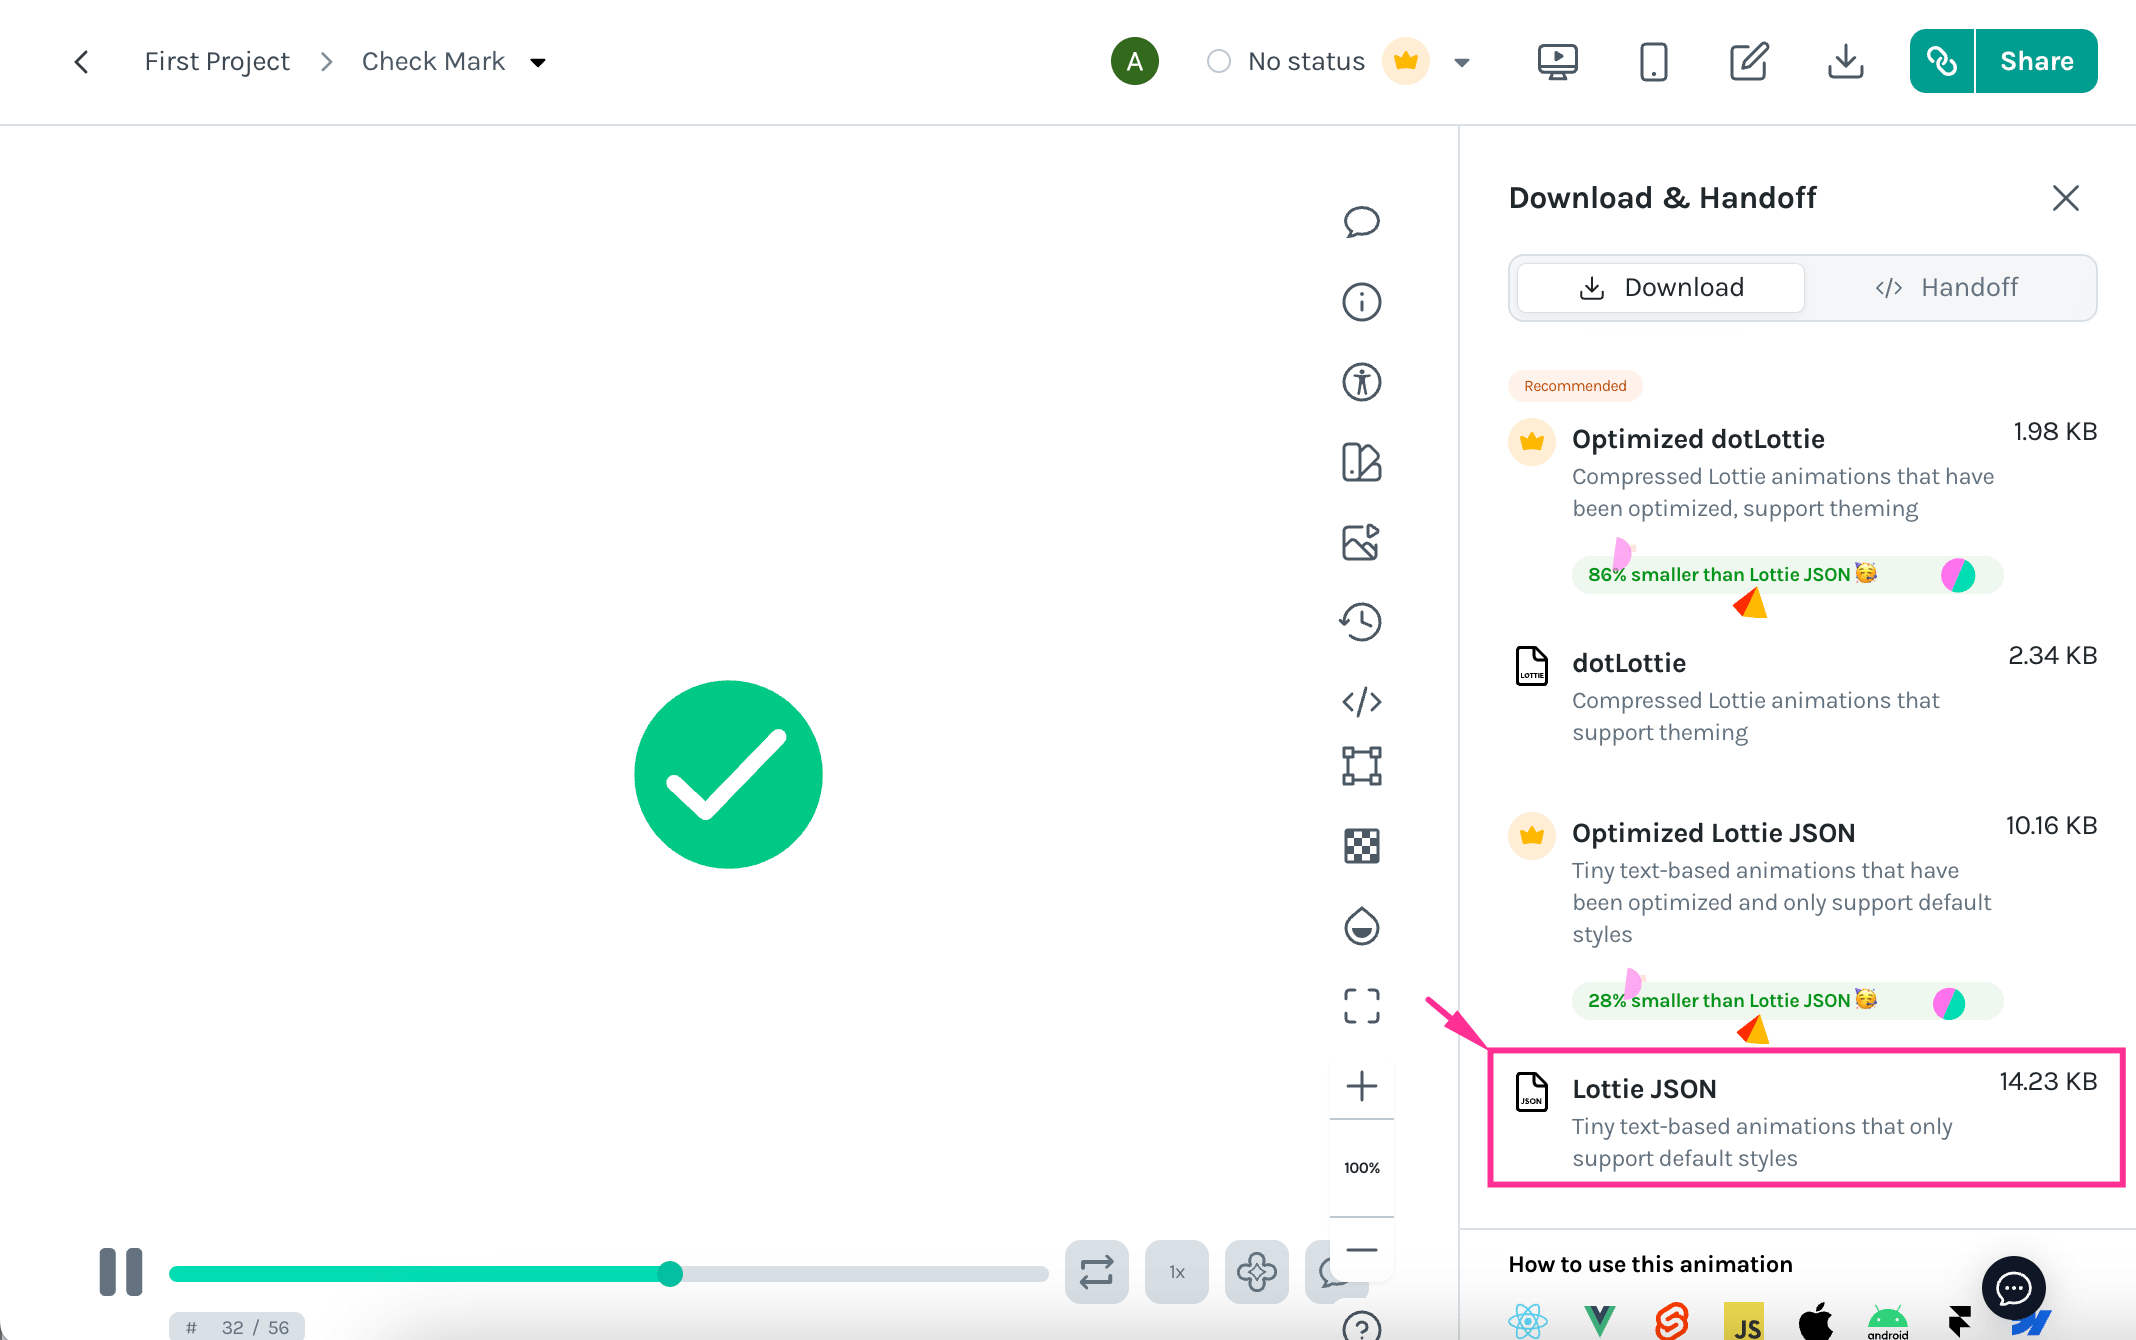Change playback speed from 1x
Image resolution: width=2136 pixels, height=1340 pixels.
click(x=1176, y=1272)
